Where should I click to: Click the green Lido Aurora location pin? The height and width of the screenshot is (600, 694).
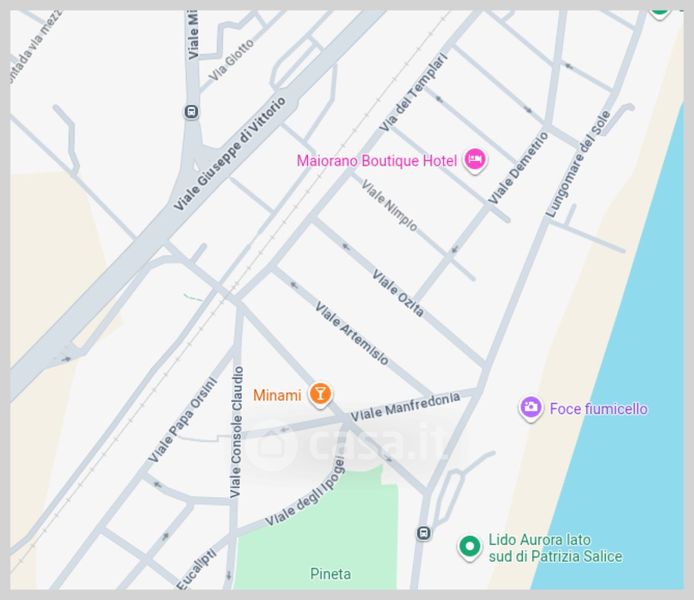click(x=469, y=547)
